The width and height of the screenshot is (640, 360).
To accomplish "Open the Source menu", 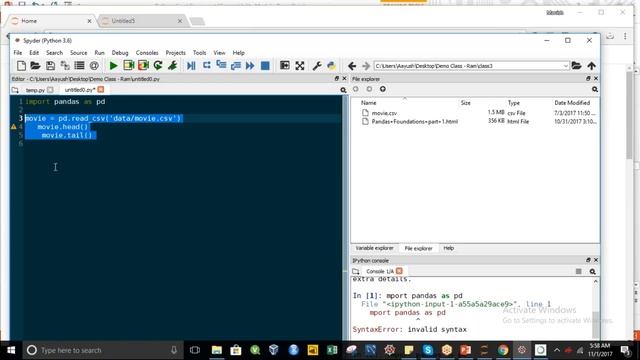I will pos(78,53).
